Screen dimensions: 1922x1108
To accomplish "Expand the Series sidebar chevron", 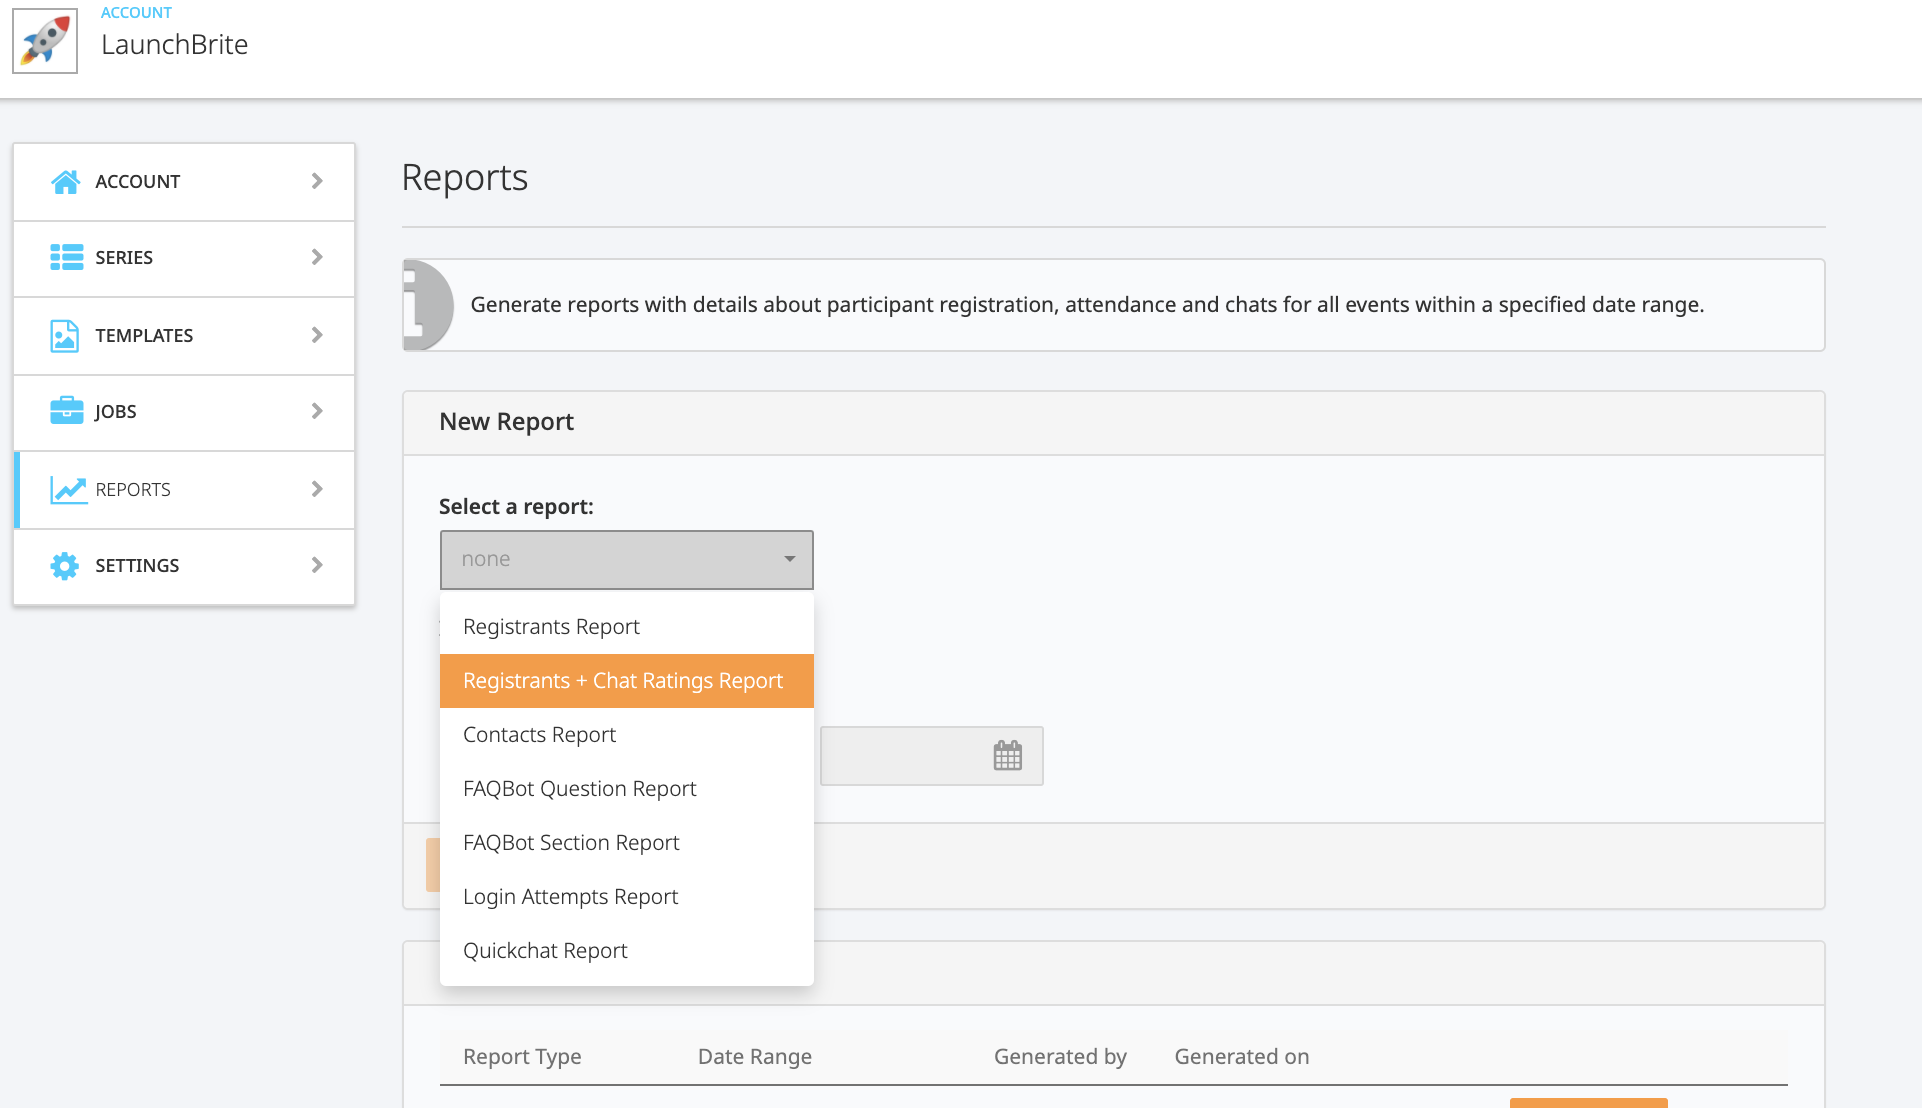I will (317, 257).
